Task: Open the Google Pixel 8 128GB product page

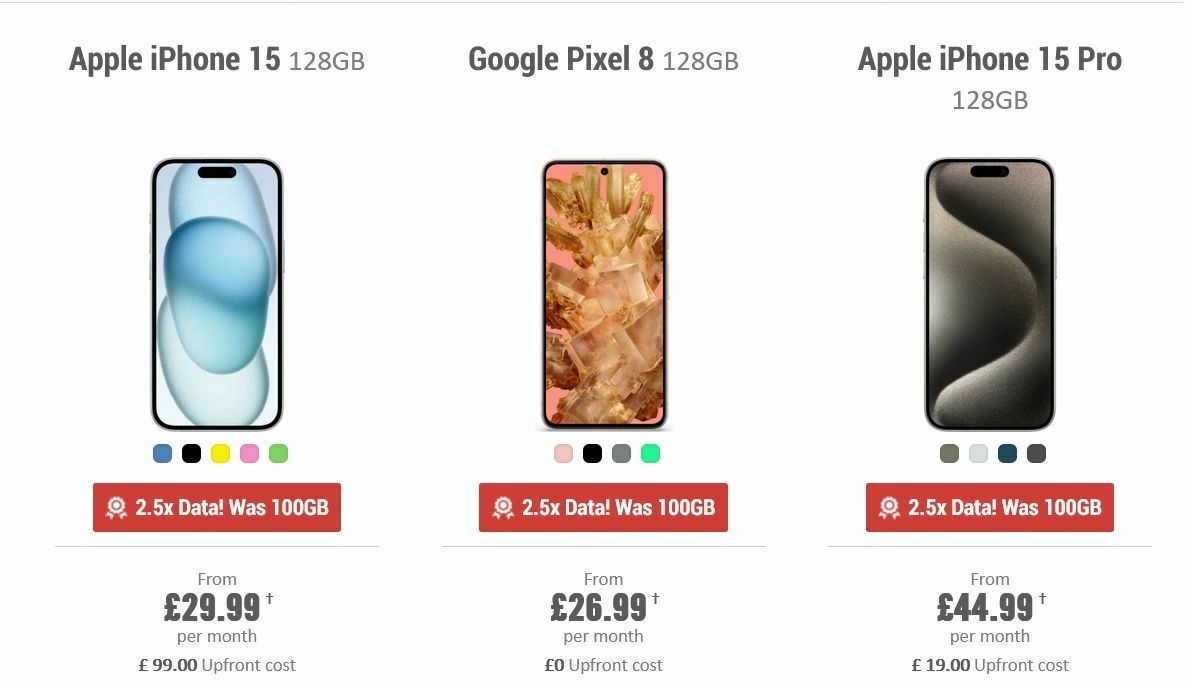Action: [603, 60]
